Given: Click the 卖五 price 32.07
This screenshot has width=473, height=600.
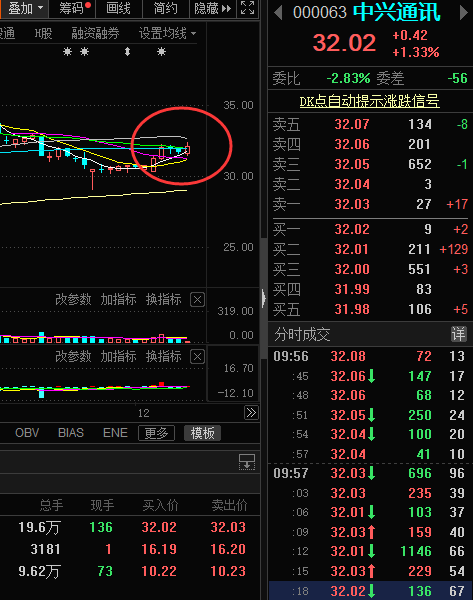Looking at the screenshot, I should pyautogui.click(x=352, y=124).
